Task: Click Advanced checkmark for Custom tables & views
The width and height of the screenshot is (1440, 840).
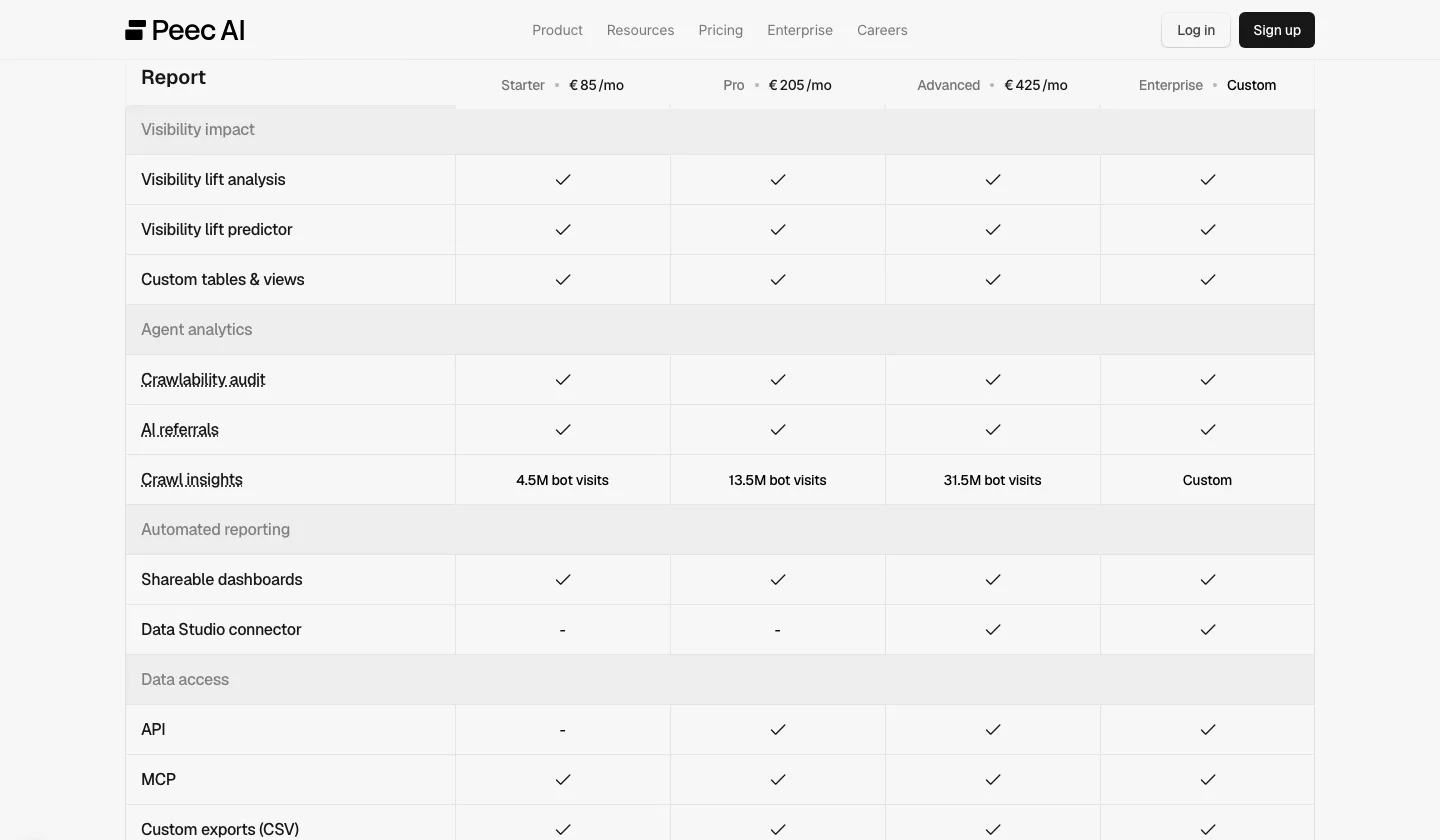Action: tap(993, 280)
